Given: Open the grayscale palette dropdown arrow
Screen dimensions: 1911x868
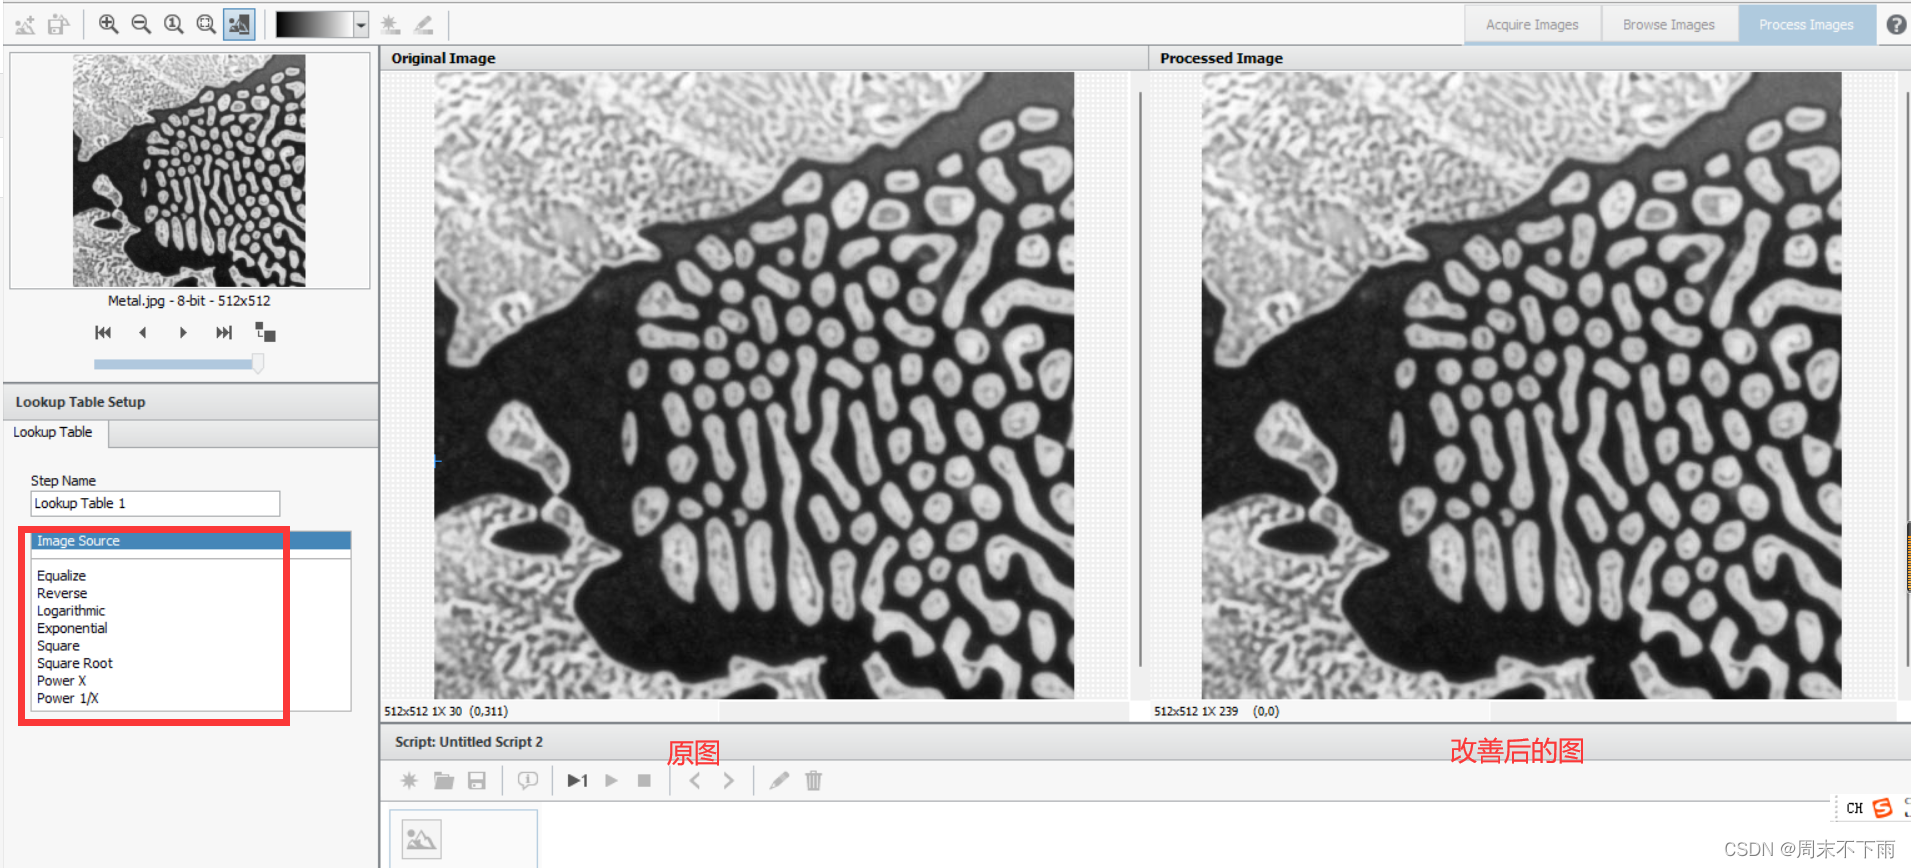Looking at the screenshot, I should coord(361,25).
